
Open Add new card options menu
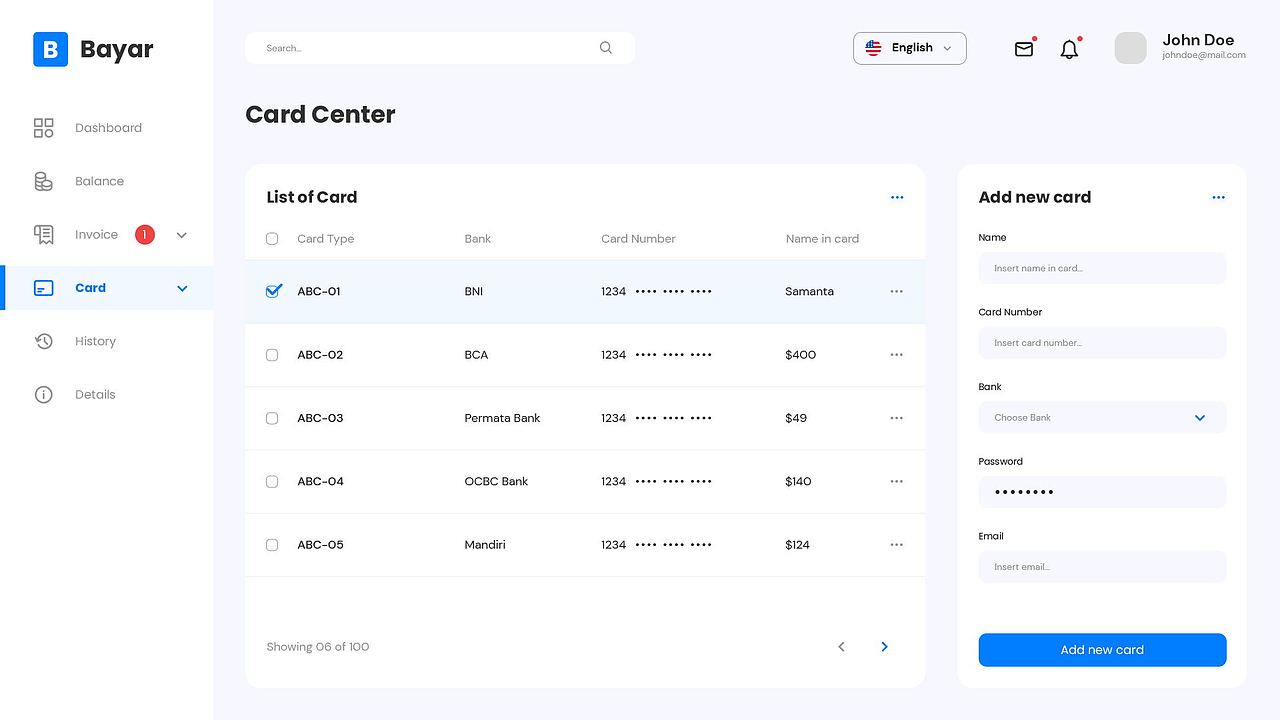pyautogui.click(x=1218, y=198)
